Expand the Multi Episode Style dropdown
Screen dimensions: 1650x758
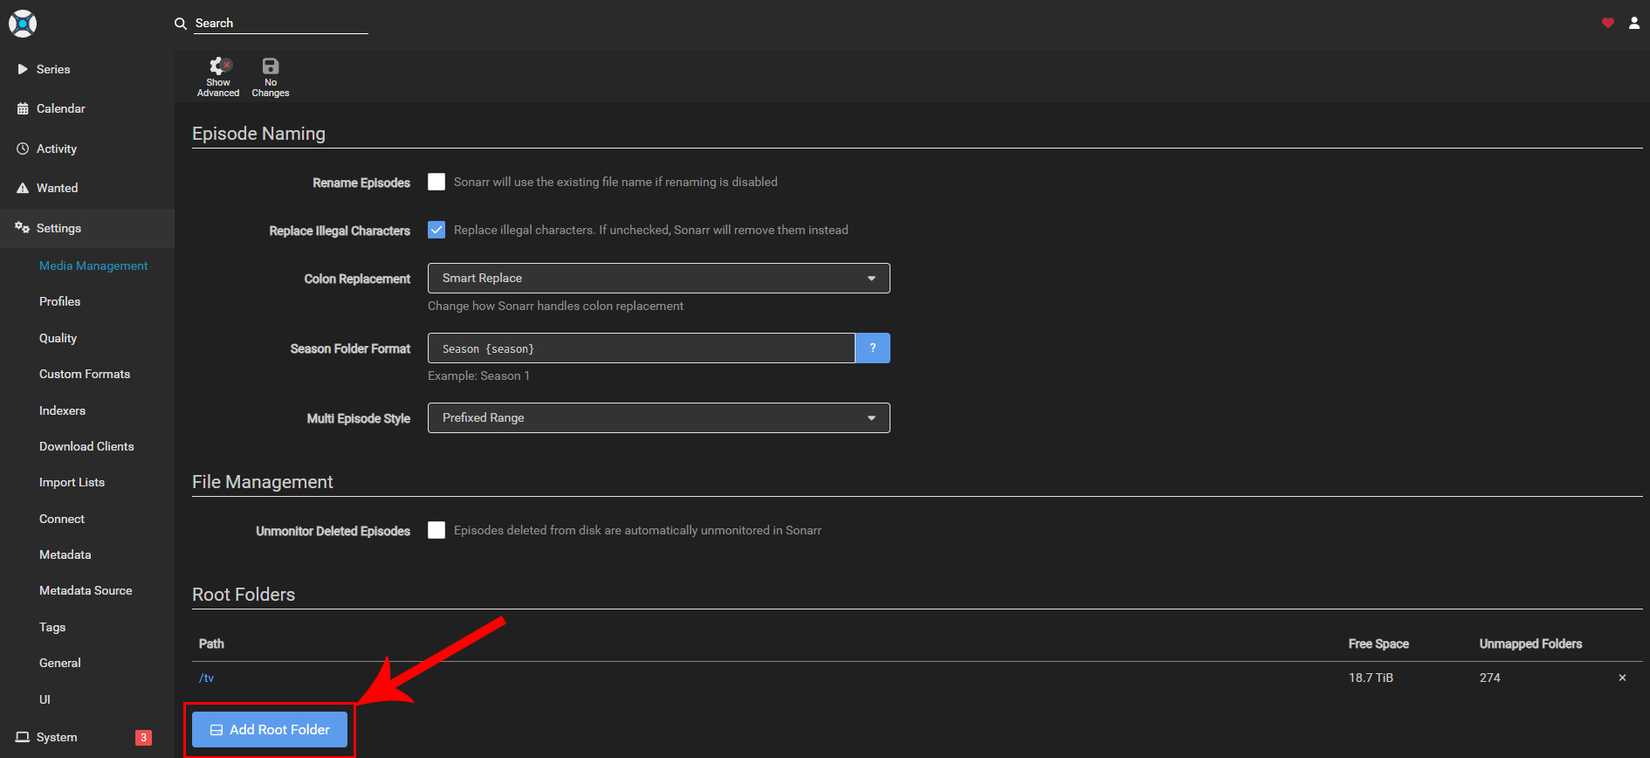pyautogui.click(x=658, y=418)
